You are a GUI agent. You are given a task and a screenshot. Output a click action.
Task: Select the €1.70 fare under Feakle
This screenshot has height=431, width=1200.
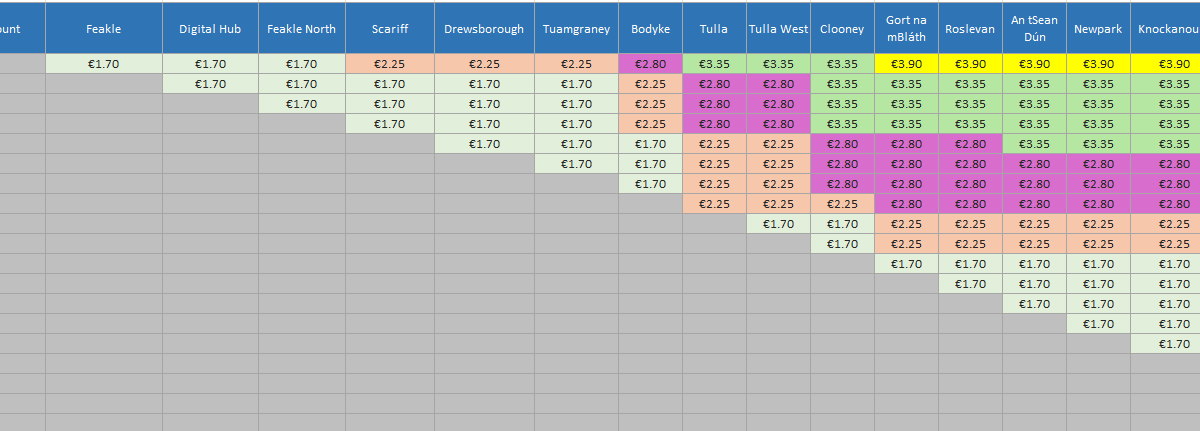(104, 64)
